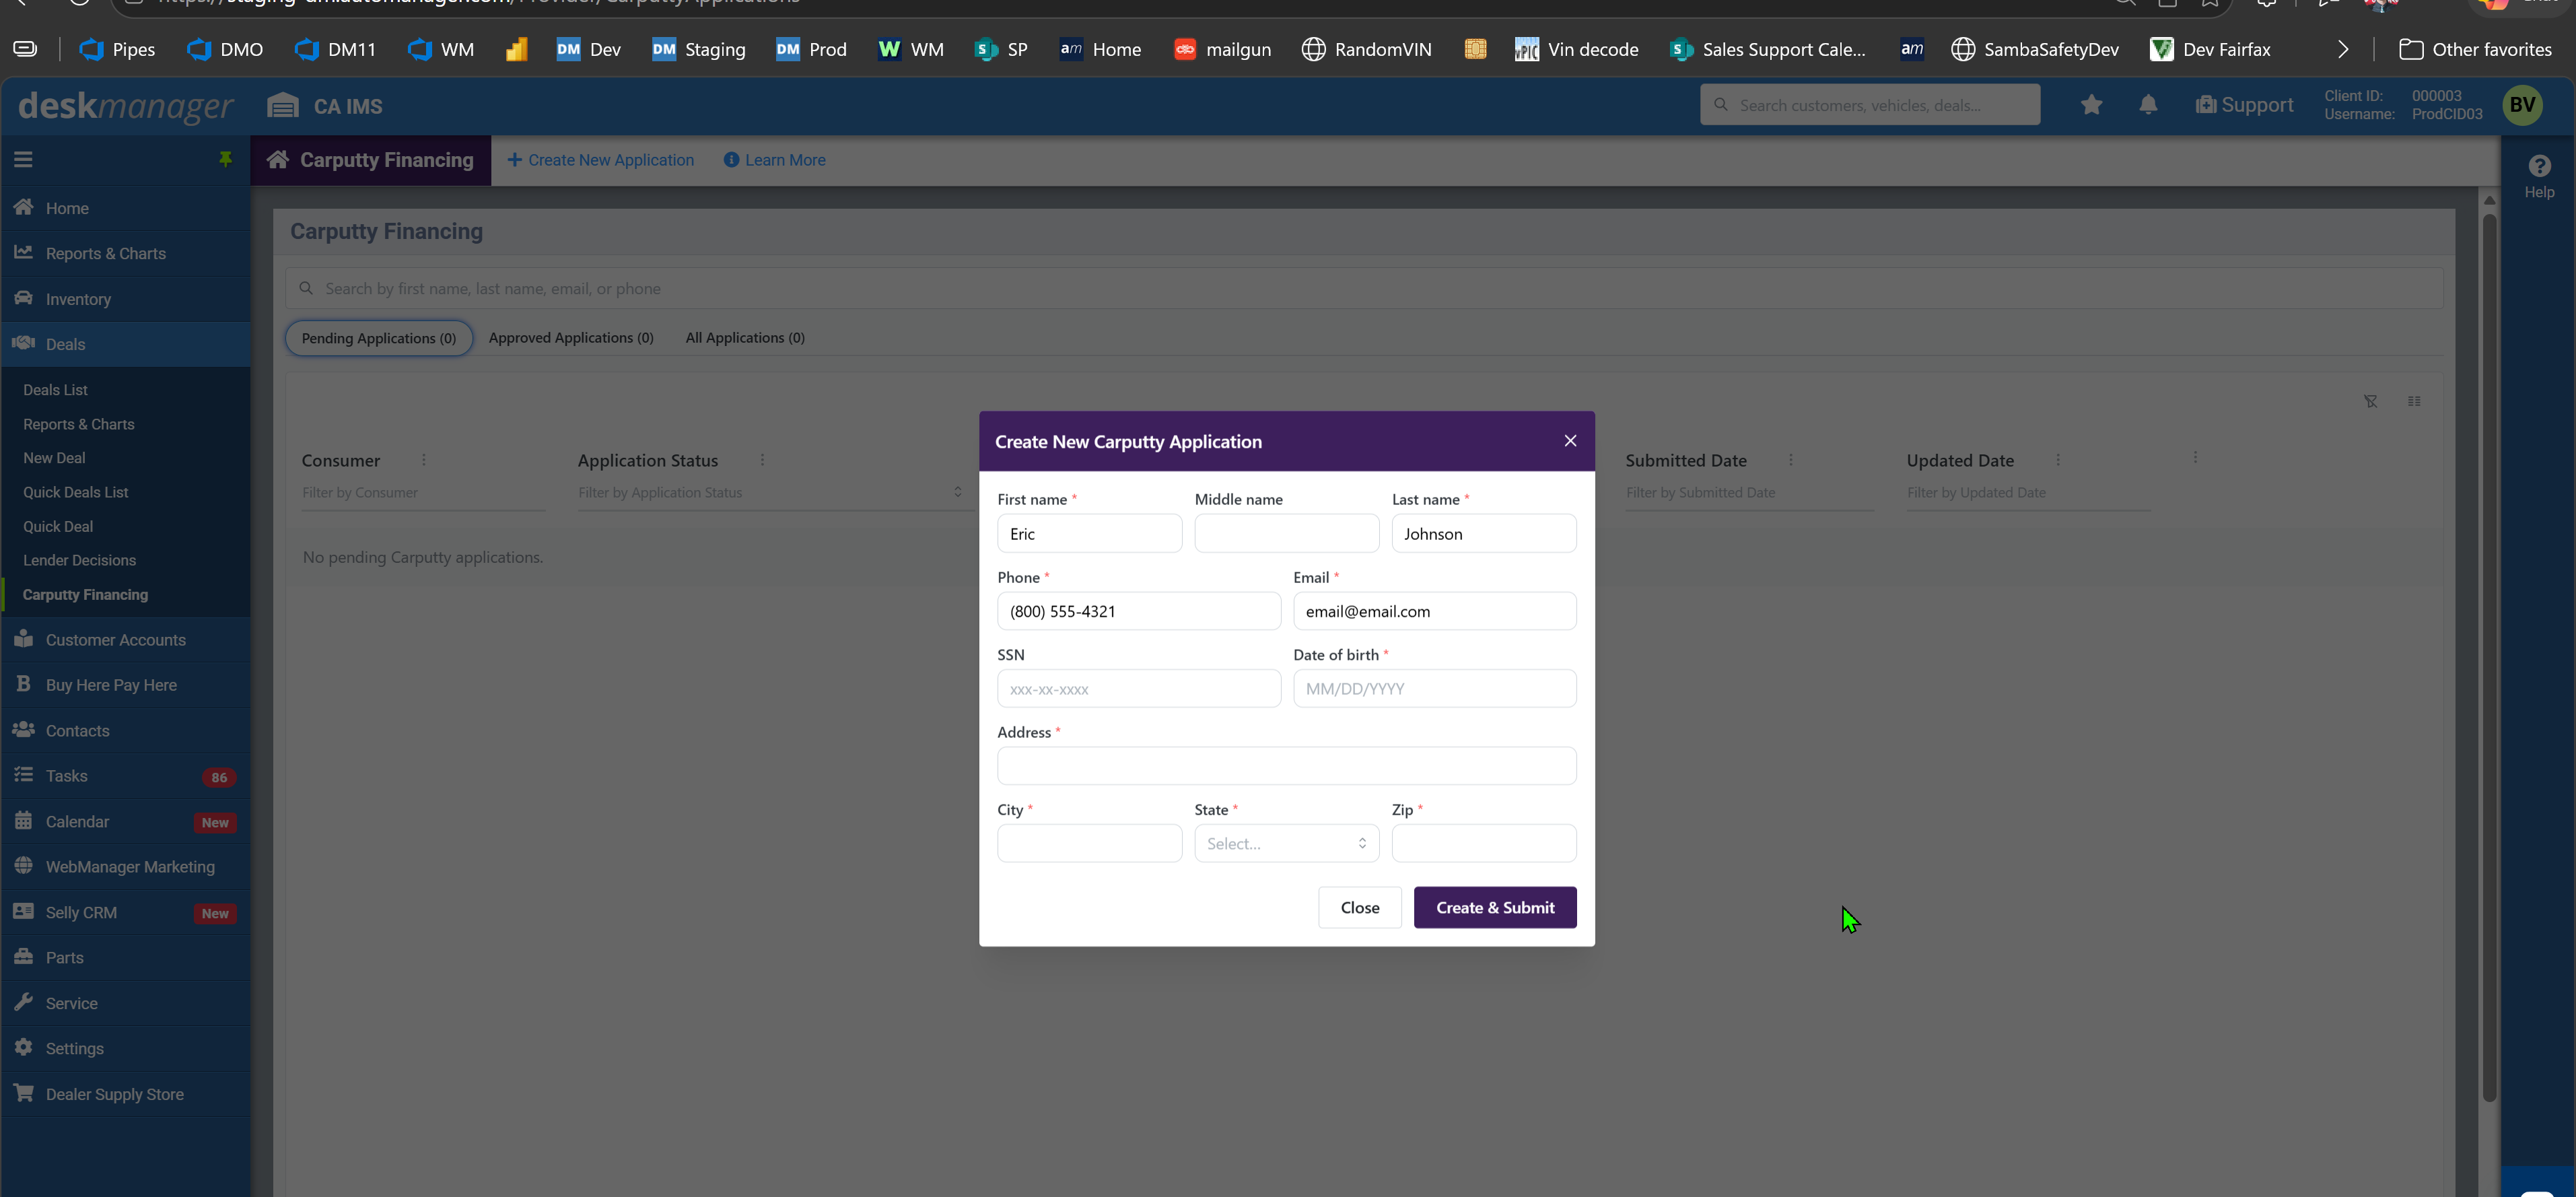Open the Help question mark icon
The width and height of the screenshot is (2576, 1197).
click(2539, 166)
